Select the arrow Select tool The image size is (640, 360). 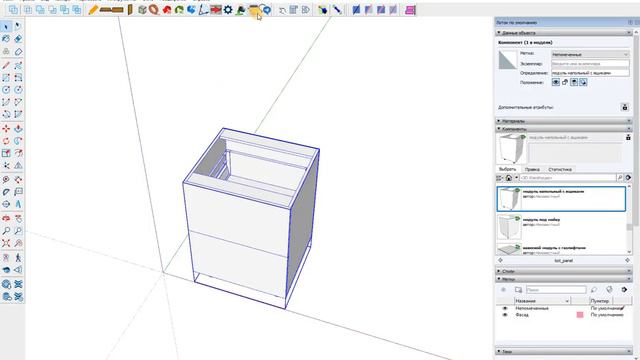click(x=6, y=27)
